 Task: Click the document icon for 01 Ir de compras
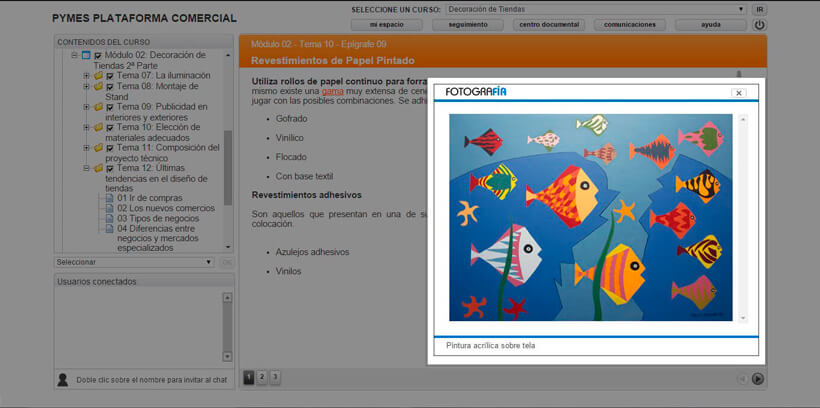pos(109,198)
